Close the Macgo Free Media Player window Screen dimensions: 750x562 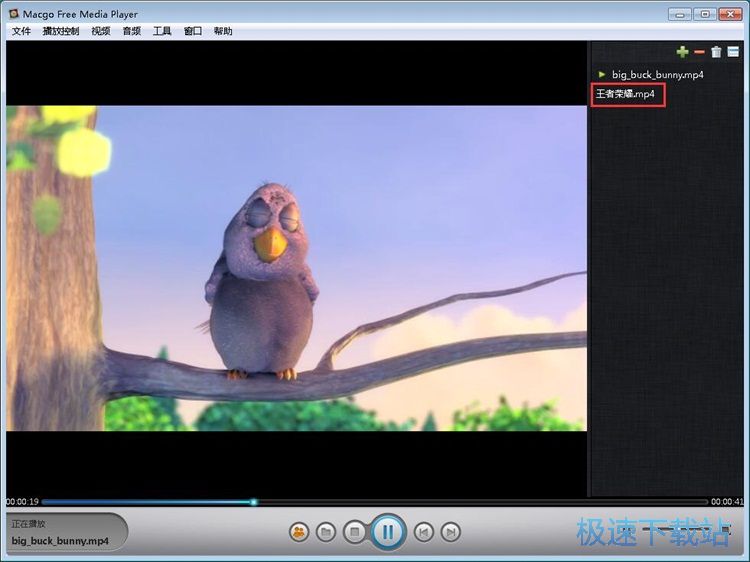point(730,14)
